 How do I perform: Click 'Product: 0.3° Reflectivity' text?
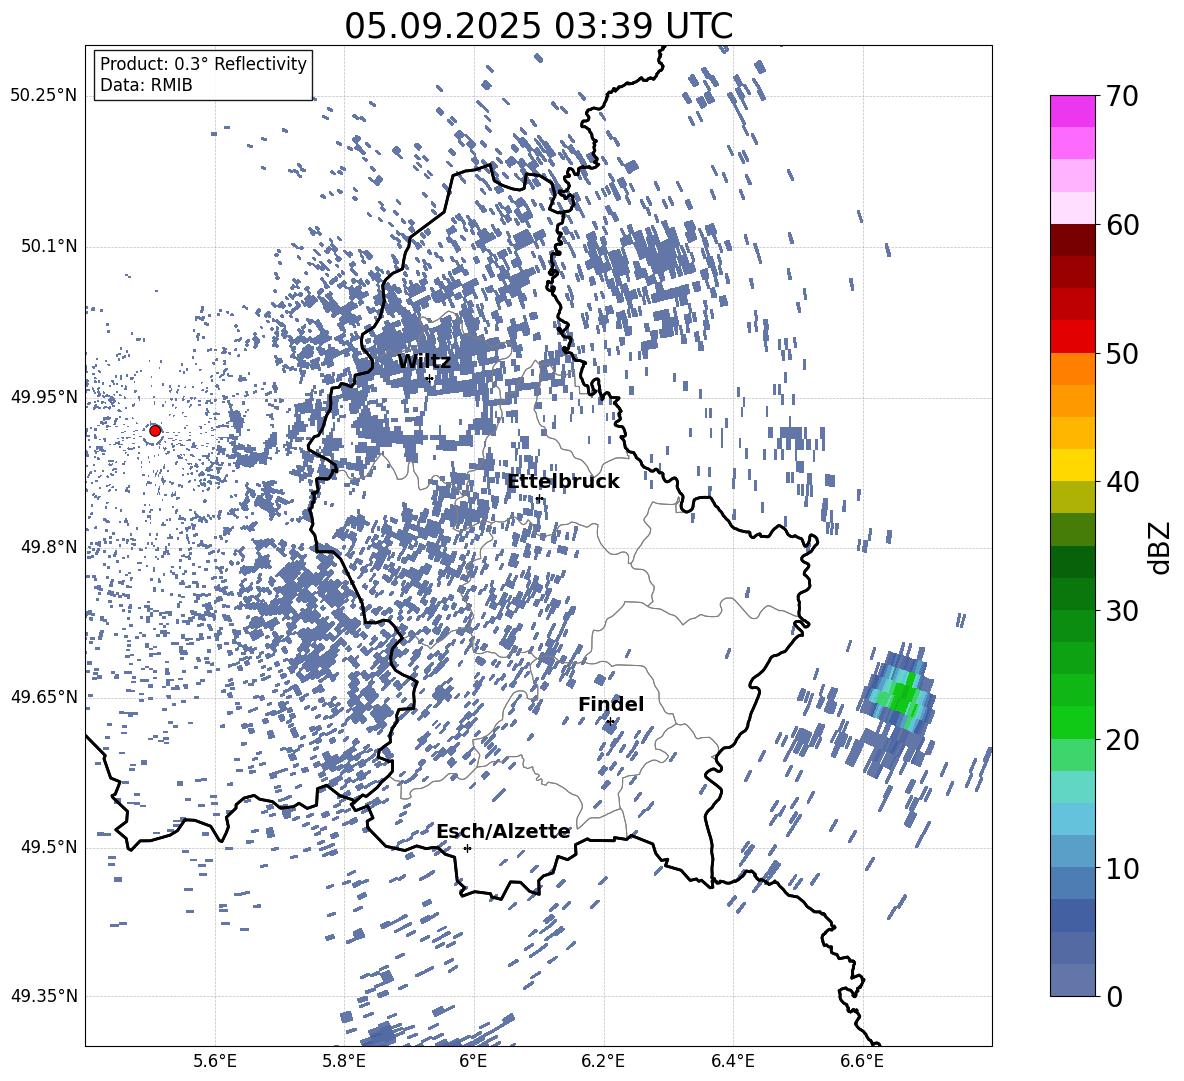[x=203, y=64]
